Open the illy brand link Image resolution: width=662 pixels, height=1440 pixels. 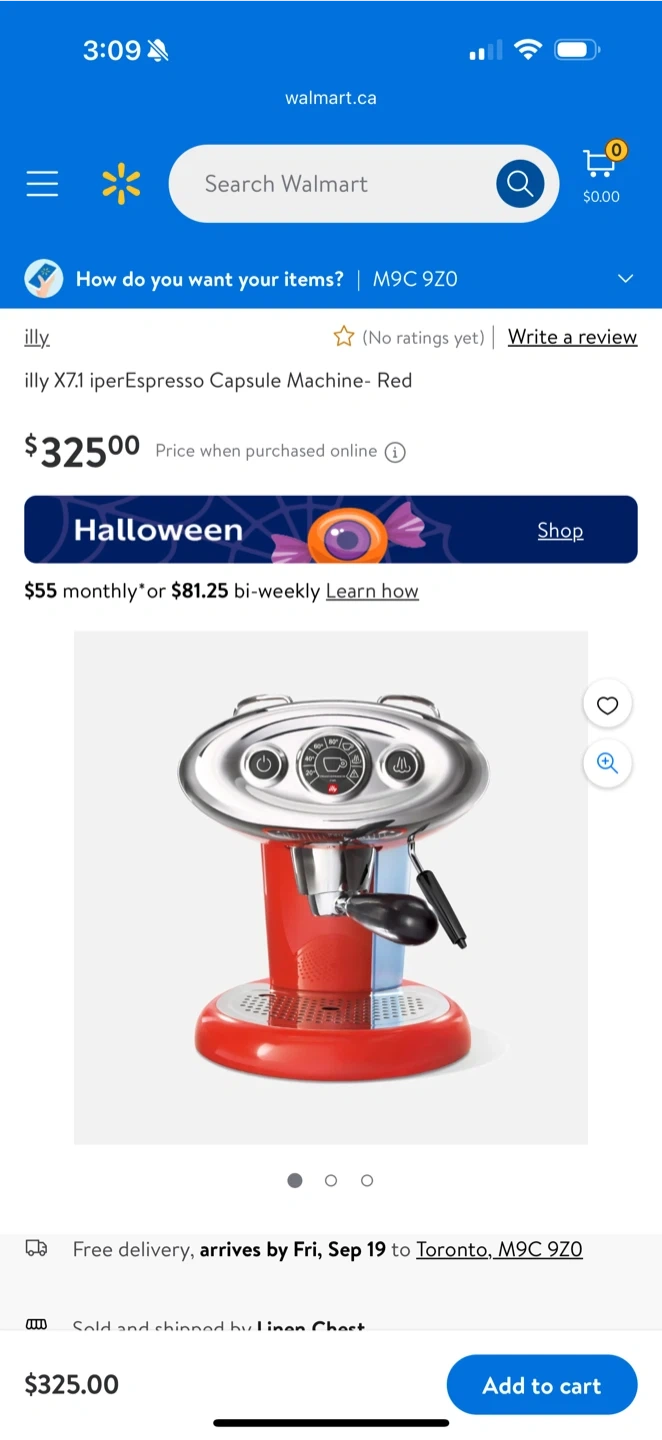pos(37,337)
